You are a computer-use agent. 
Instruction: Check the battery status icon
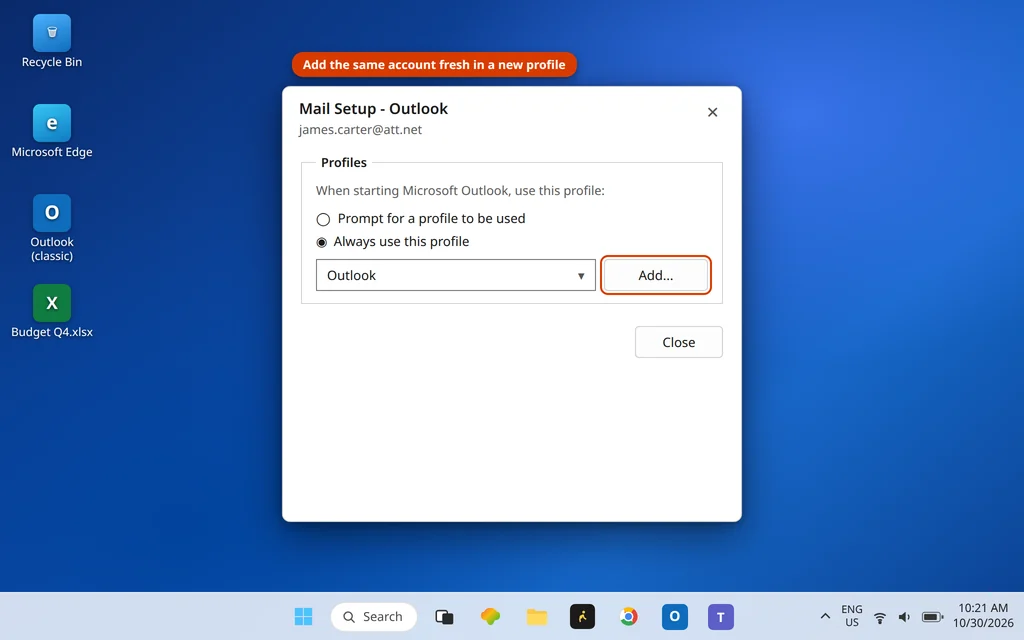(x=932, y=617)
